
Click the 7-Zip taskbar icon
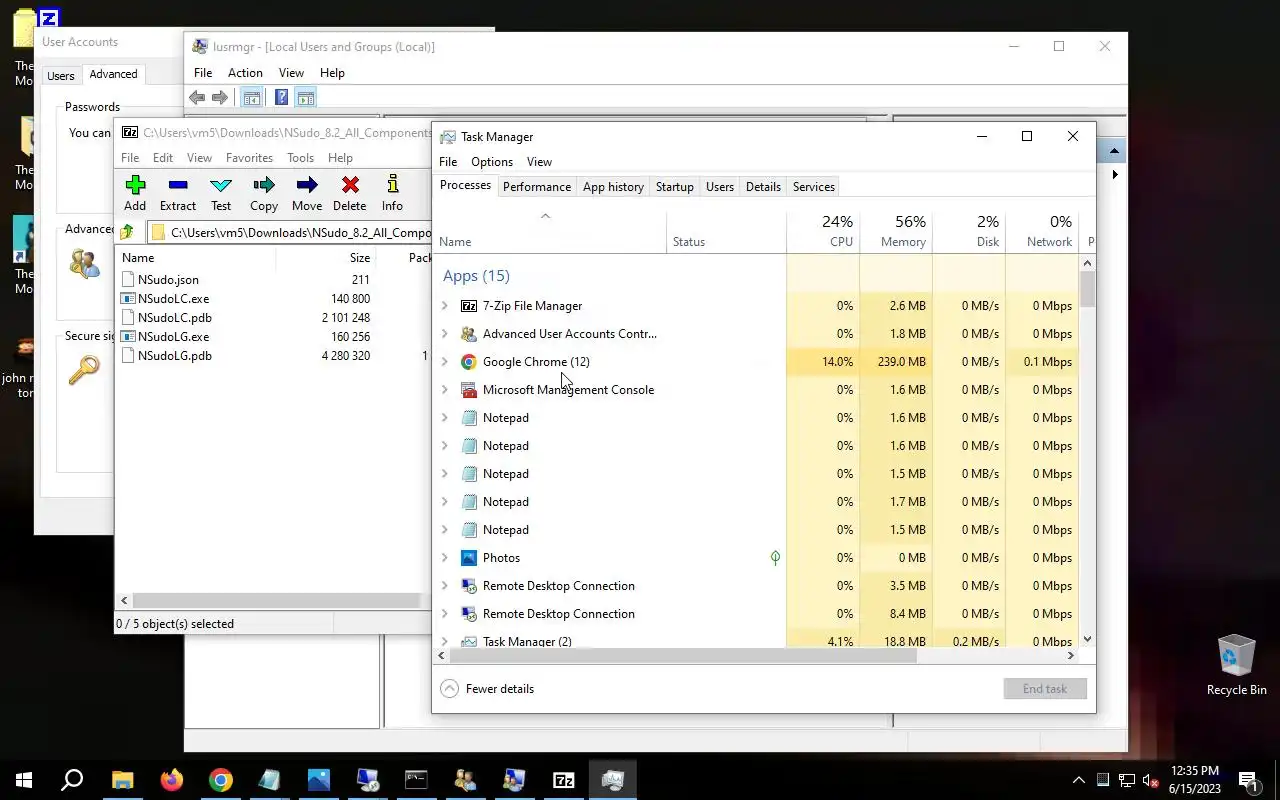[564, 780]
